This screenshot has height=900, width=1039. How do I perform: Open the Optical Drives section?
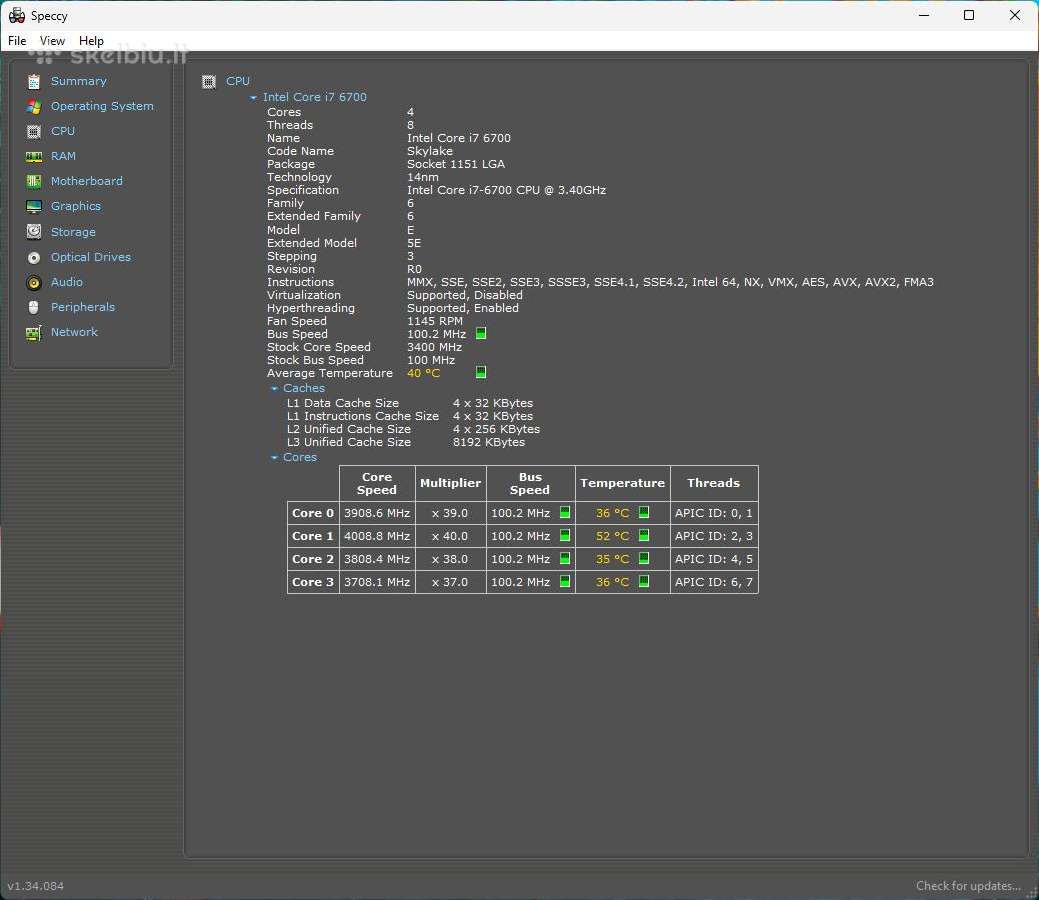coord(91,256)
